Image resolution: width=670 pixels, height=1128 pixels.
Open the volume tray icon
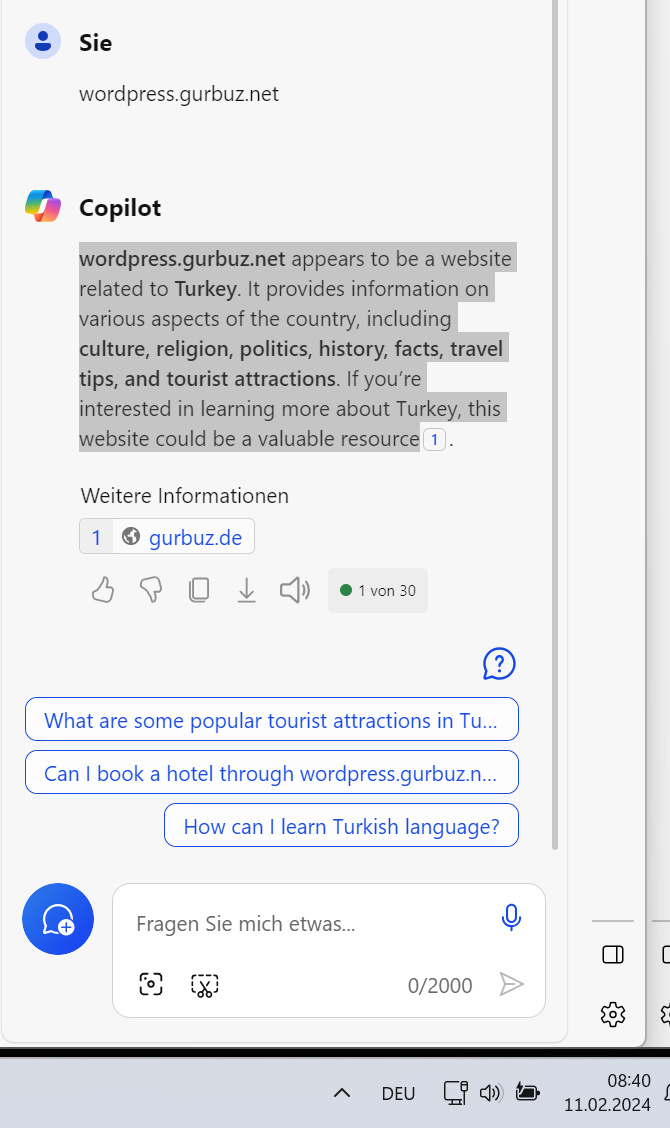coord(491,1093)
